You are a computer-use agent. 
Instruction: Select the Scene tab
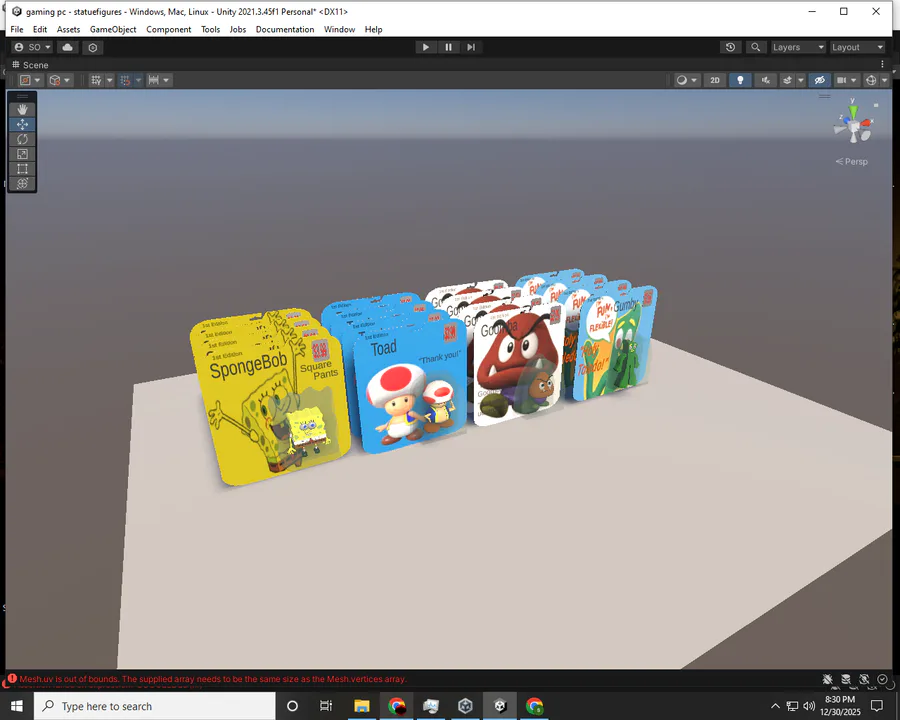tap(30, 65)
